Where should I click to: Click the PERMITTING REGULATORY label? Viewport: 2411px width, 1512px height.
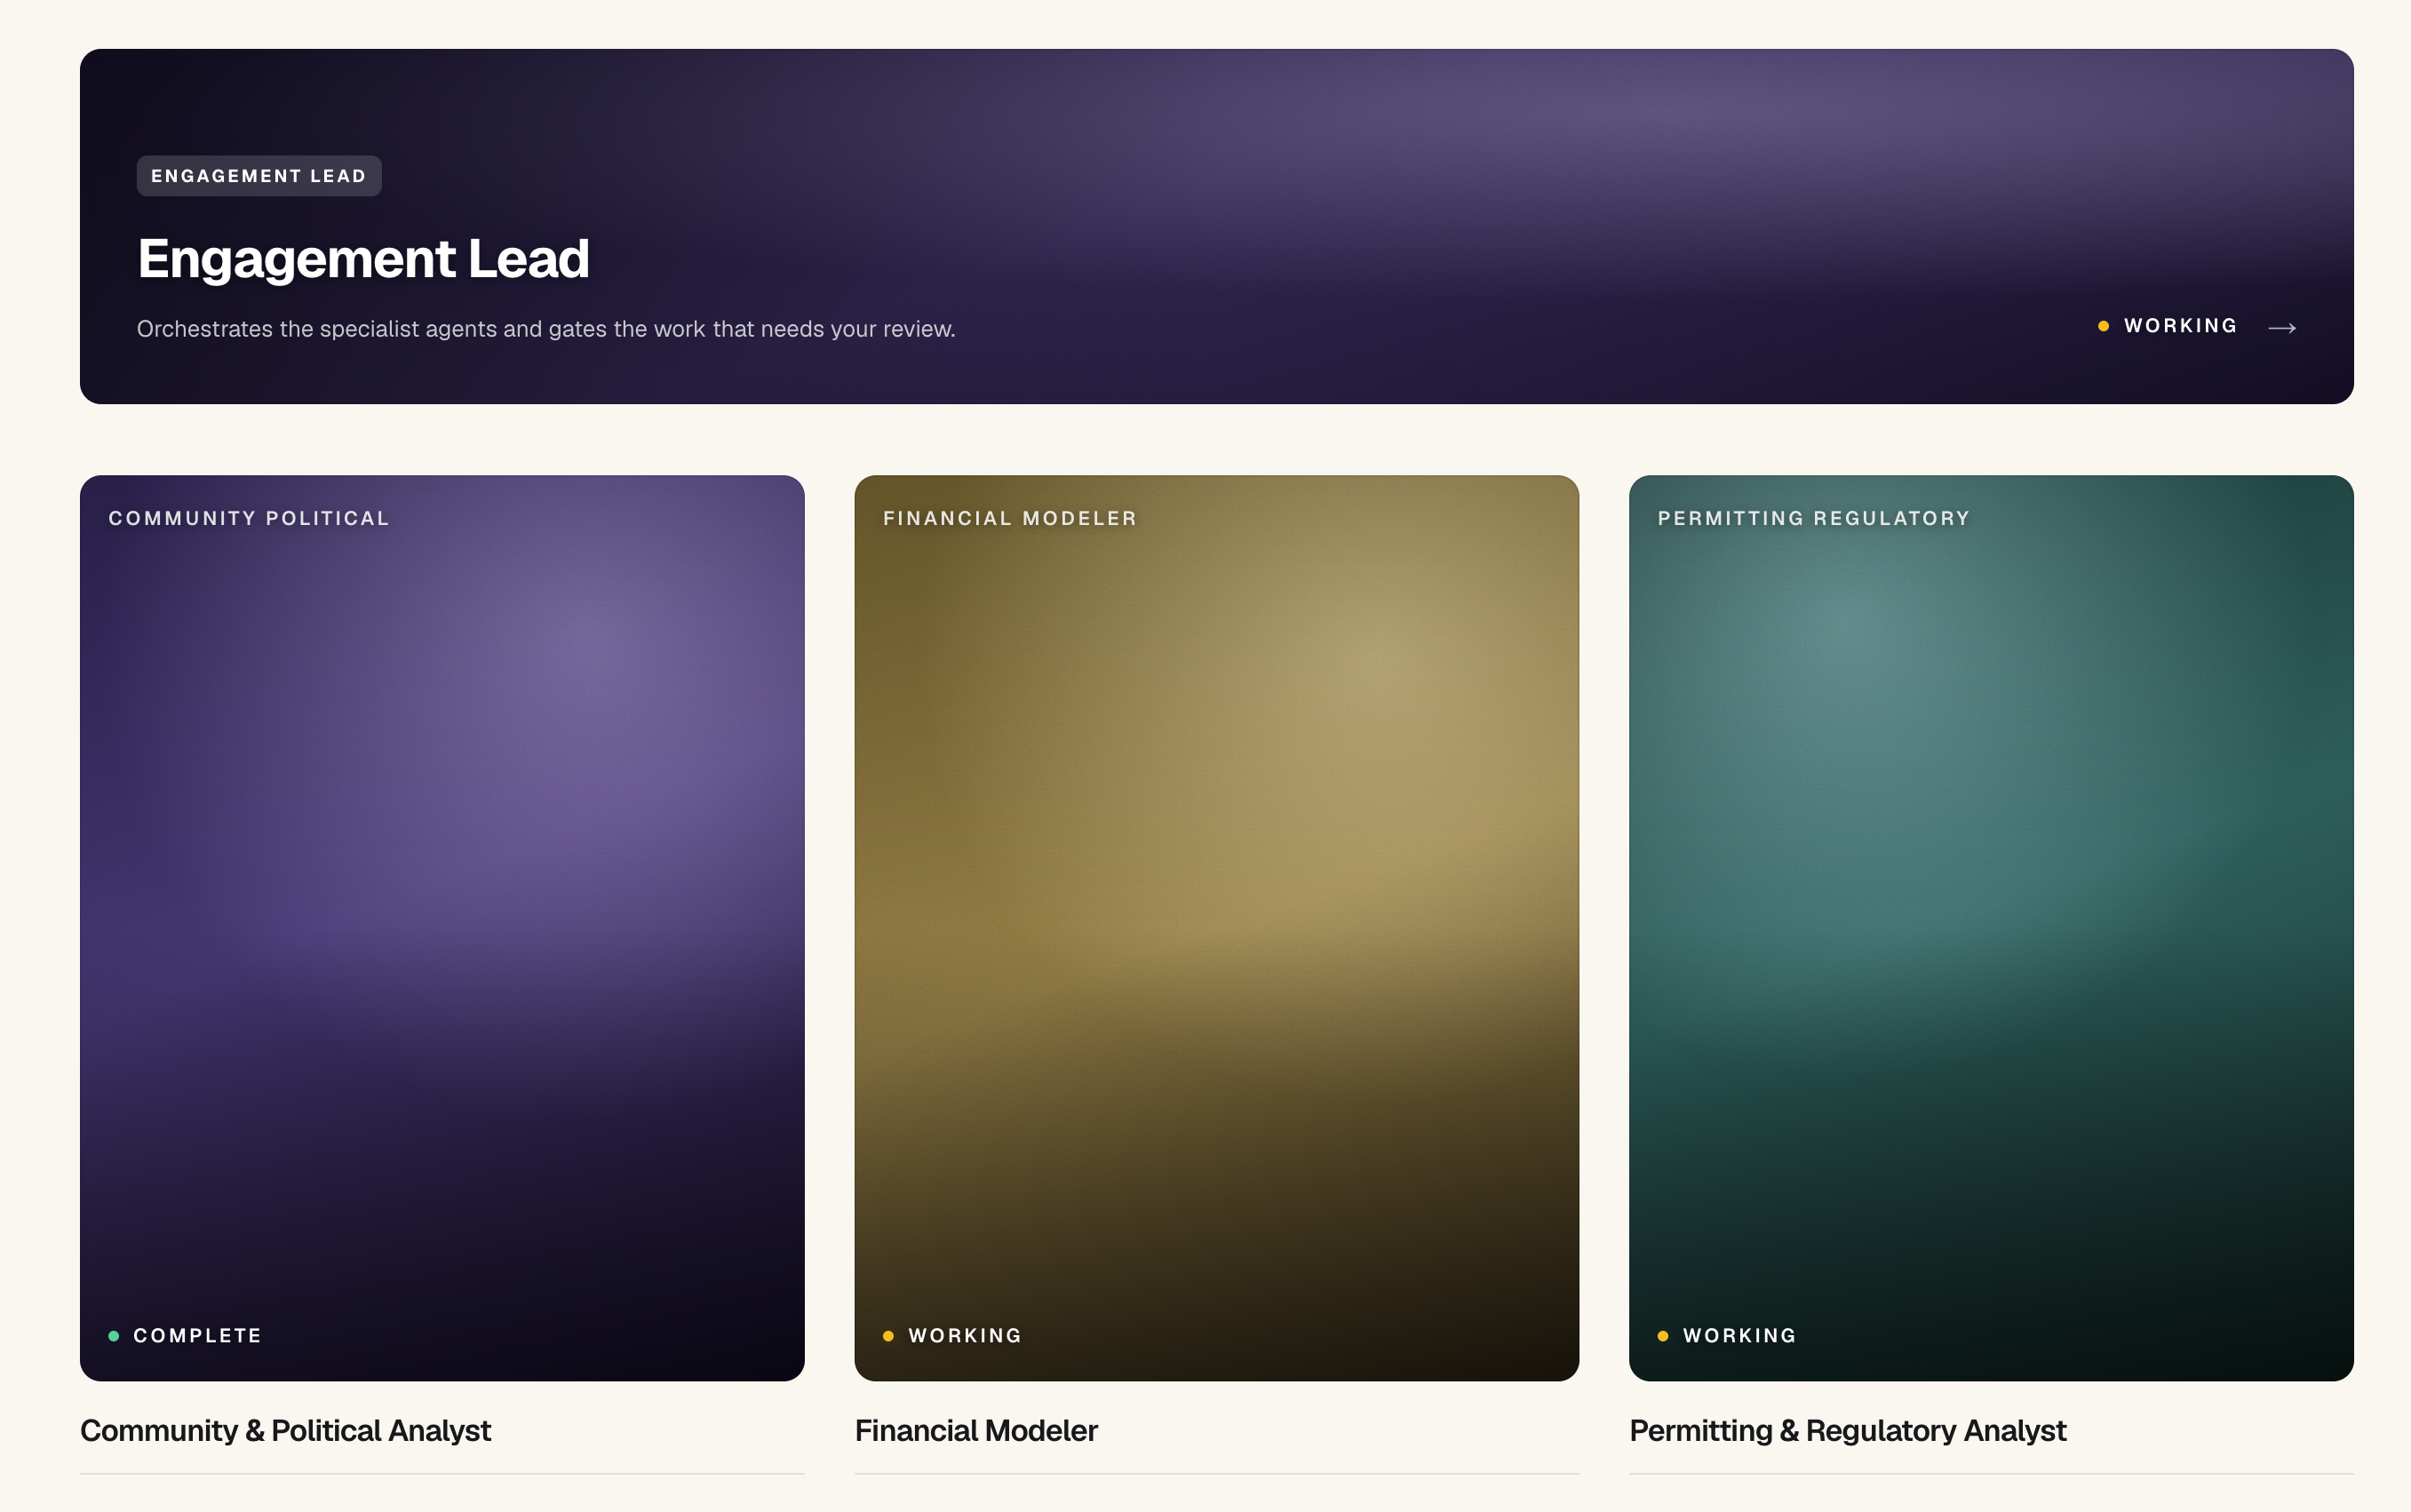pyautogui.click(x=1813, y=518)
